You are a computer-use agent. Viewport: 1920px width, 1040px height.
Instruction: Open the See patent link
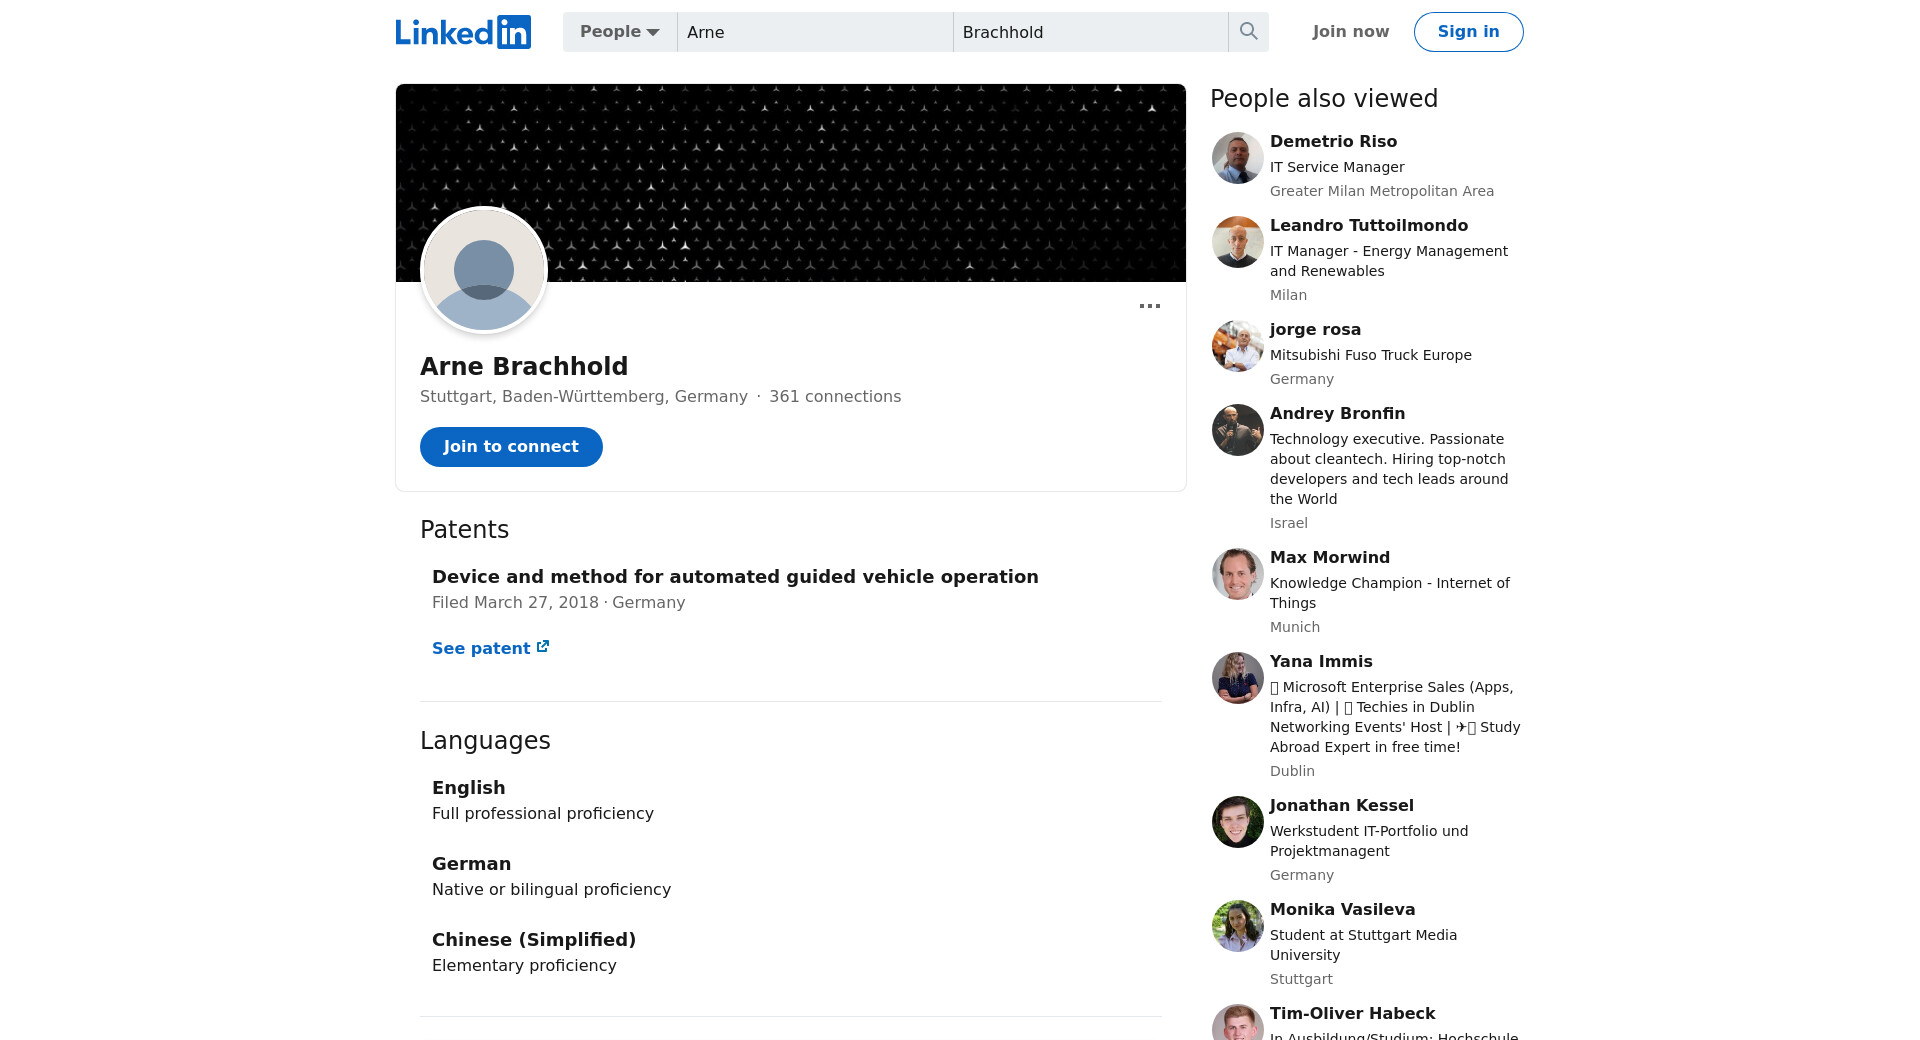point(481,648)
